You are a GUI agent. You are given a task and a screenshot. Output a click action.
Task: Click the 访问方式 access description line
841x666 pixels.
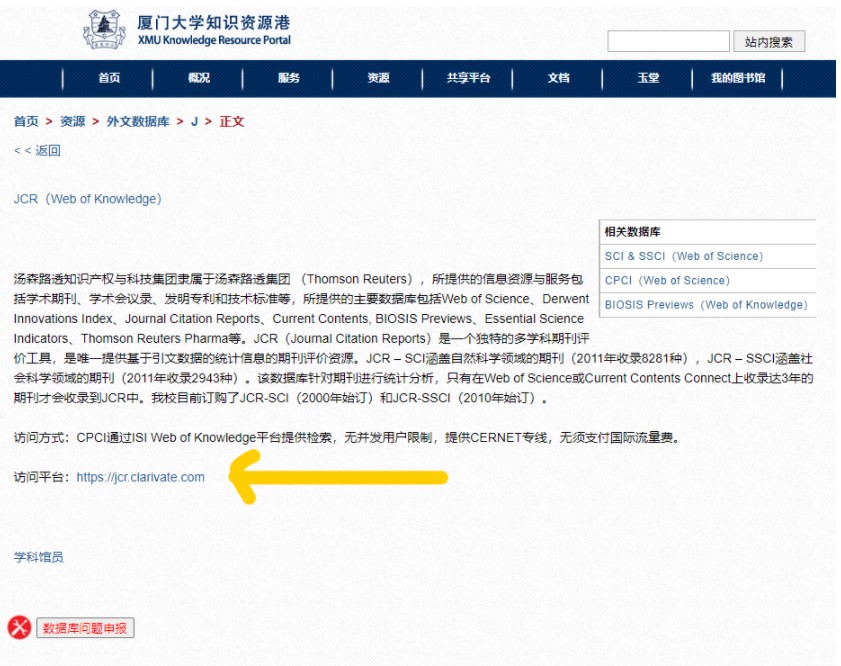click(347, 438)
